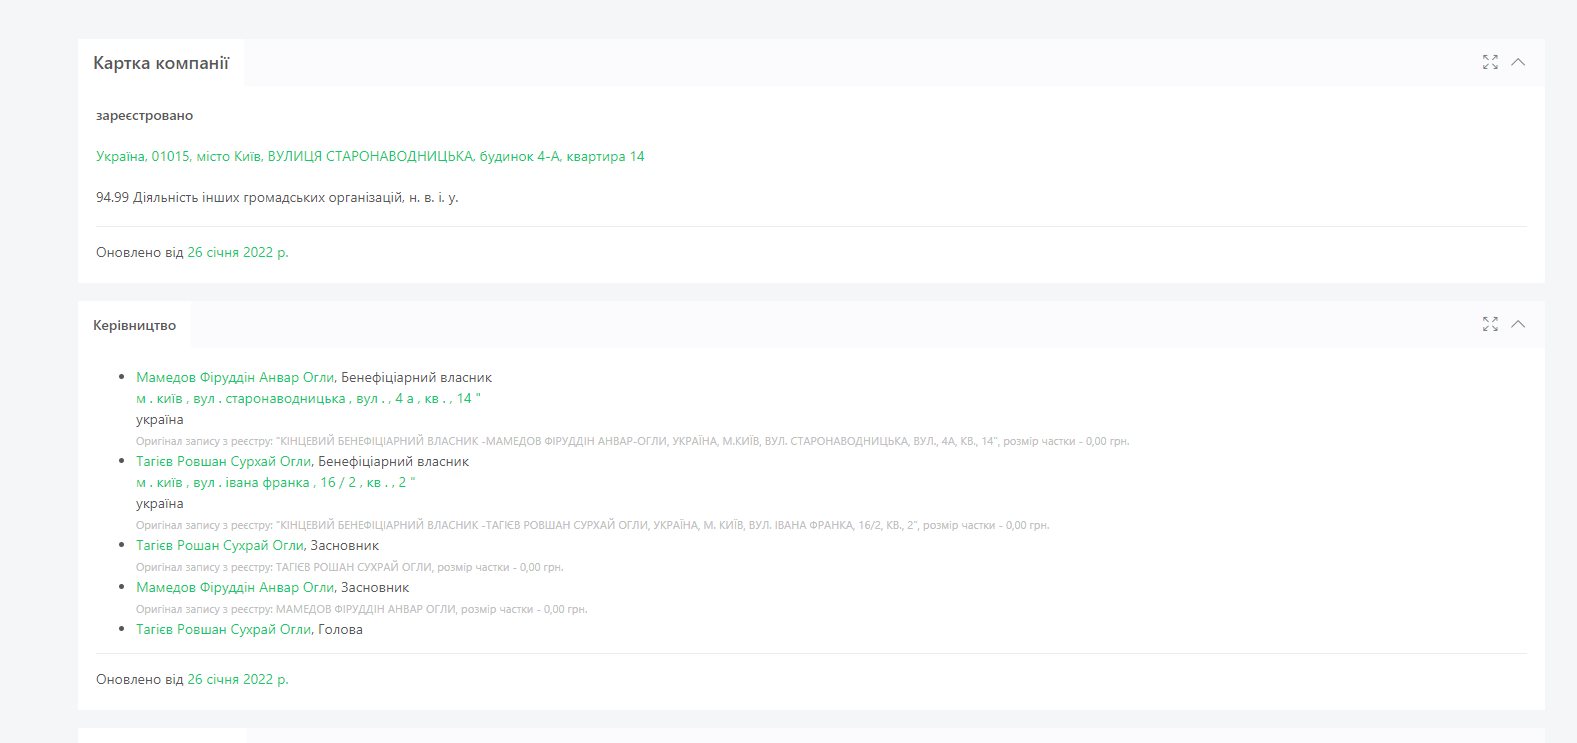Open Тагієв Ровшан beneficiary owner profile

224,461
